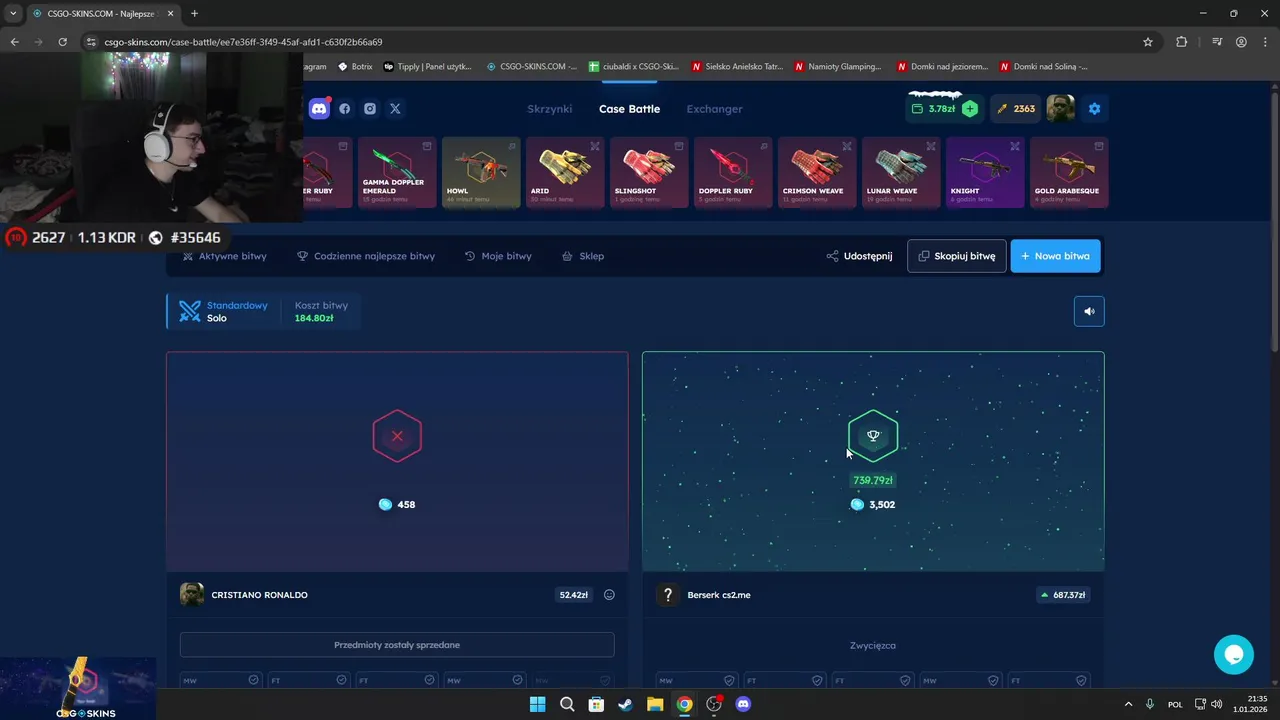
Task: Click the 687.37zł winnings badge
Action: click(1063, 595)
